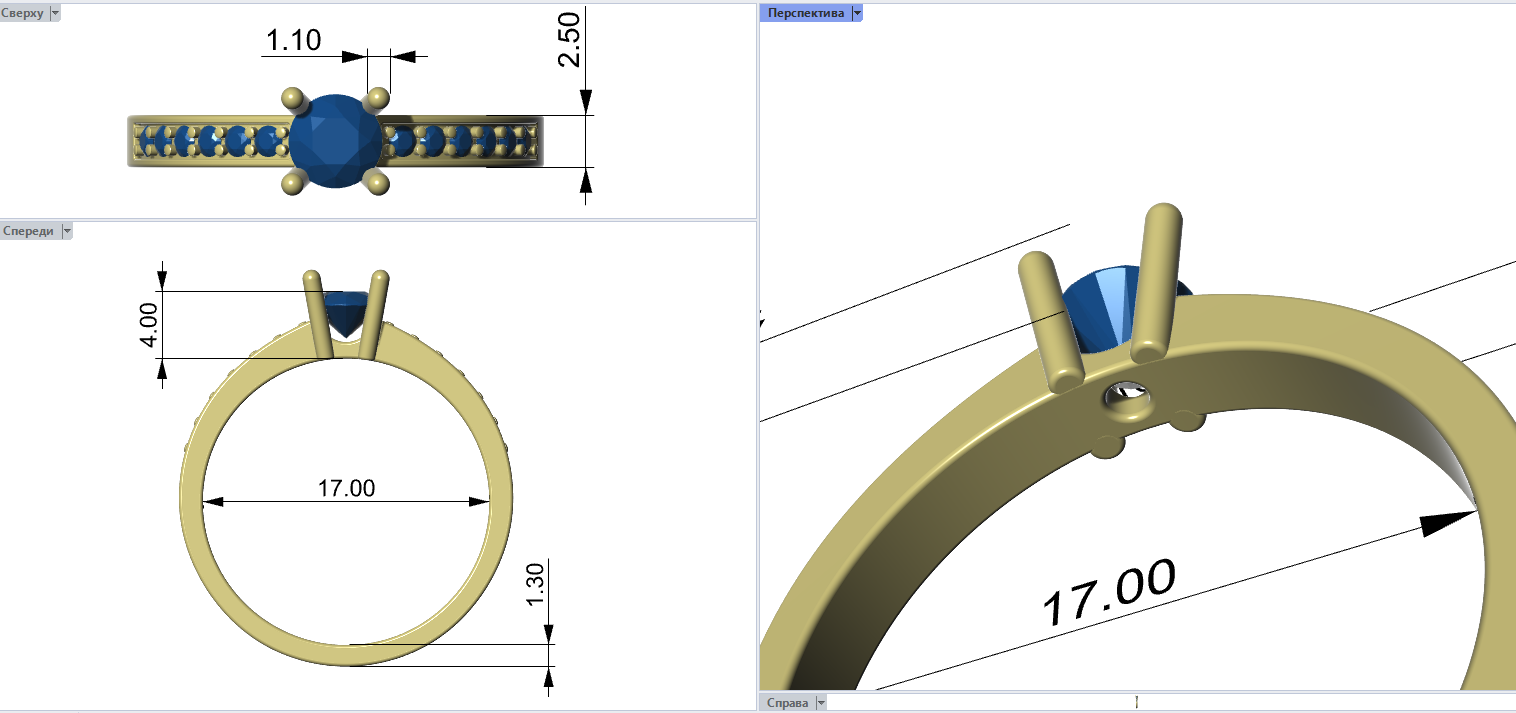This screenshot has height=713, width=1516.
Task: Pick the 17.00 dimension in front view
Action: tap(346, 488)
